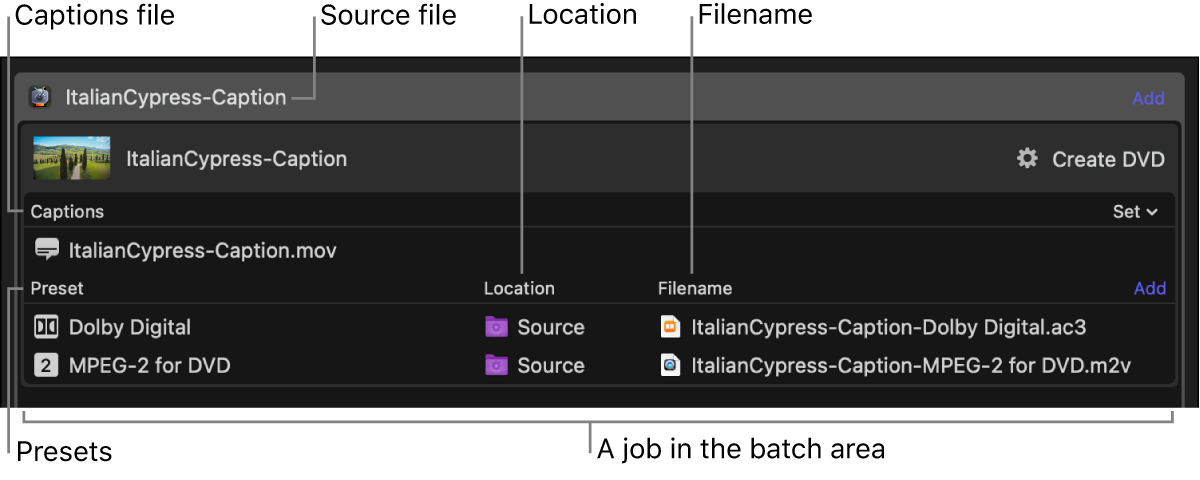This screenshot has height=480, width=1200.
Task: Click the Location column header
Action: 519,288
